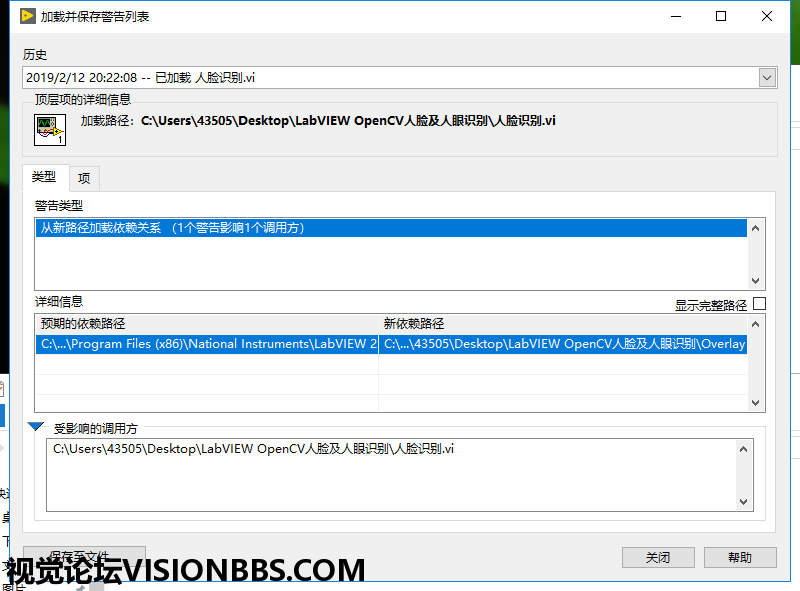
Task: Select the new dependency path cell ending in Overlay
Action: (x=563, y=344)
